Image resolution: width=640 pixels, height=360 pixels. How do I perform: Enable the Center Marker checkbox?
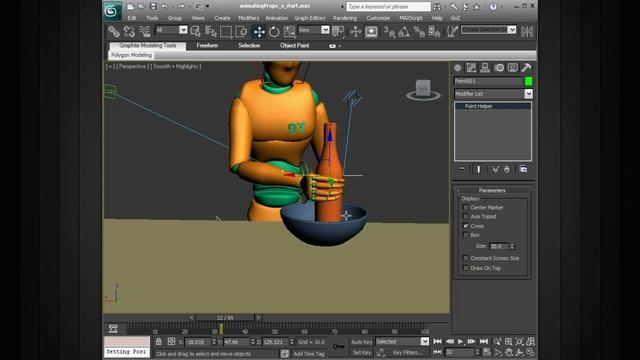(465, 207)
